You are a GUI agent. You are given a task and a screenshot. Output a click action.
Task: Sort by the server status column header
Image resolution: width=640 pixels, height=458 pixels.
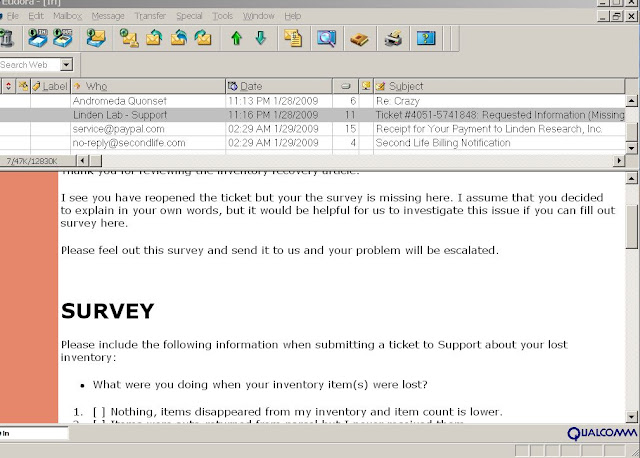(x=366, y=86)
